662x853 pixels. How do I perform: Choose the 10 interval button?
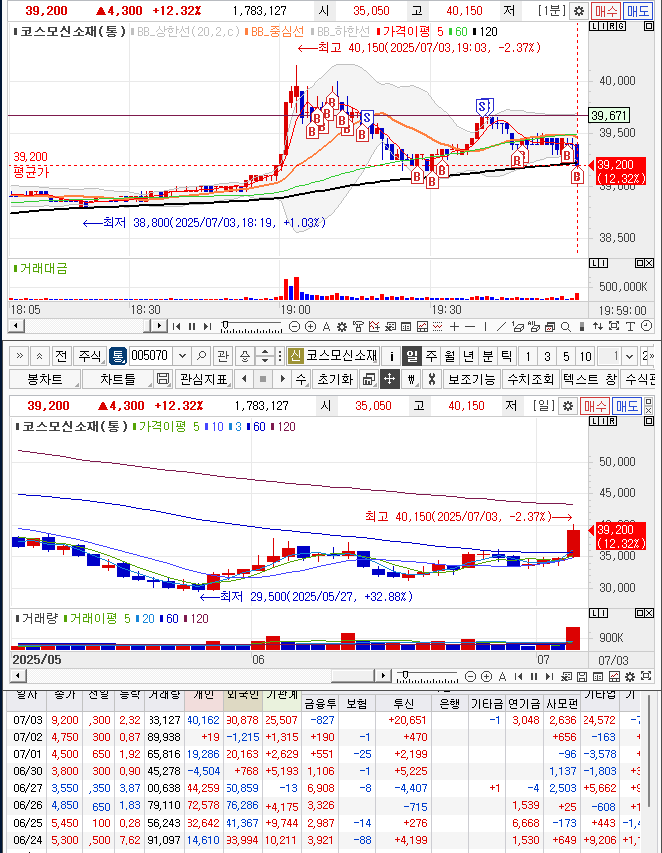585,356
